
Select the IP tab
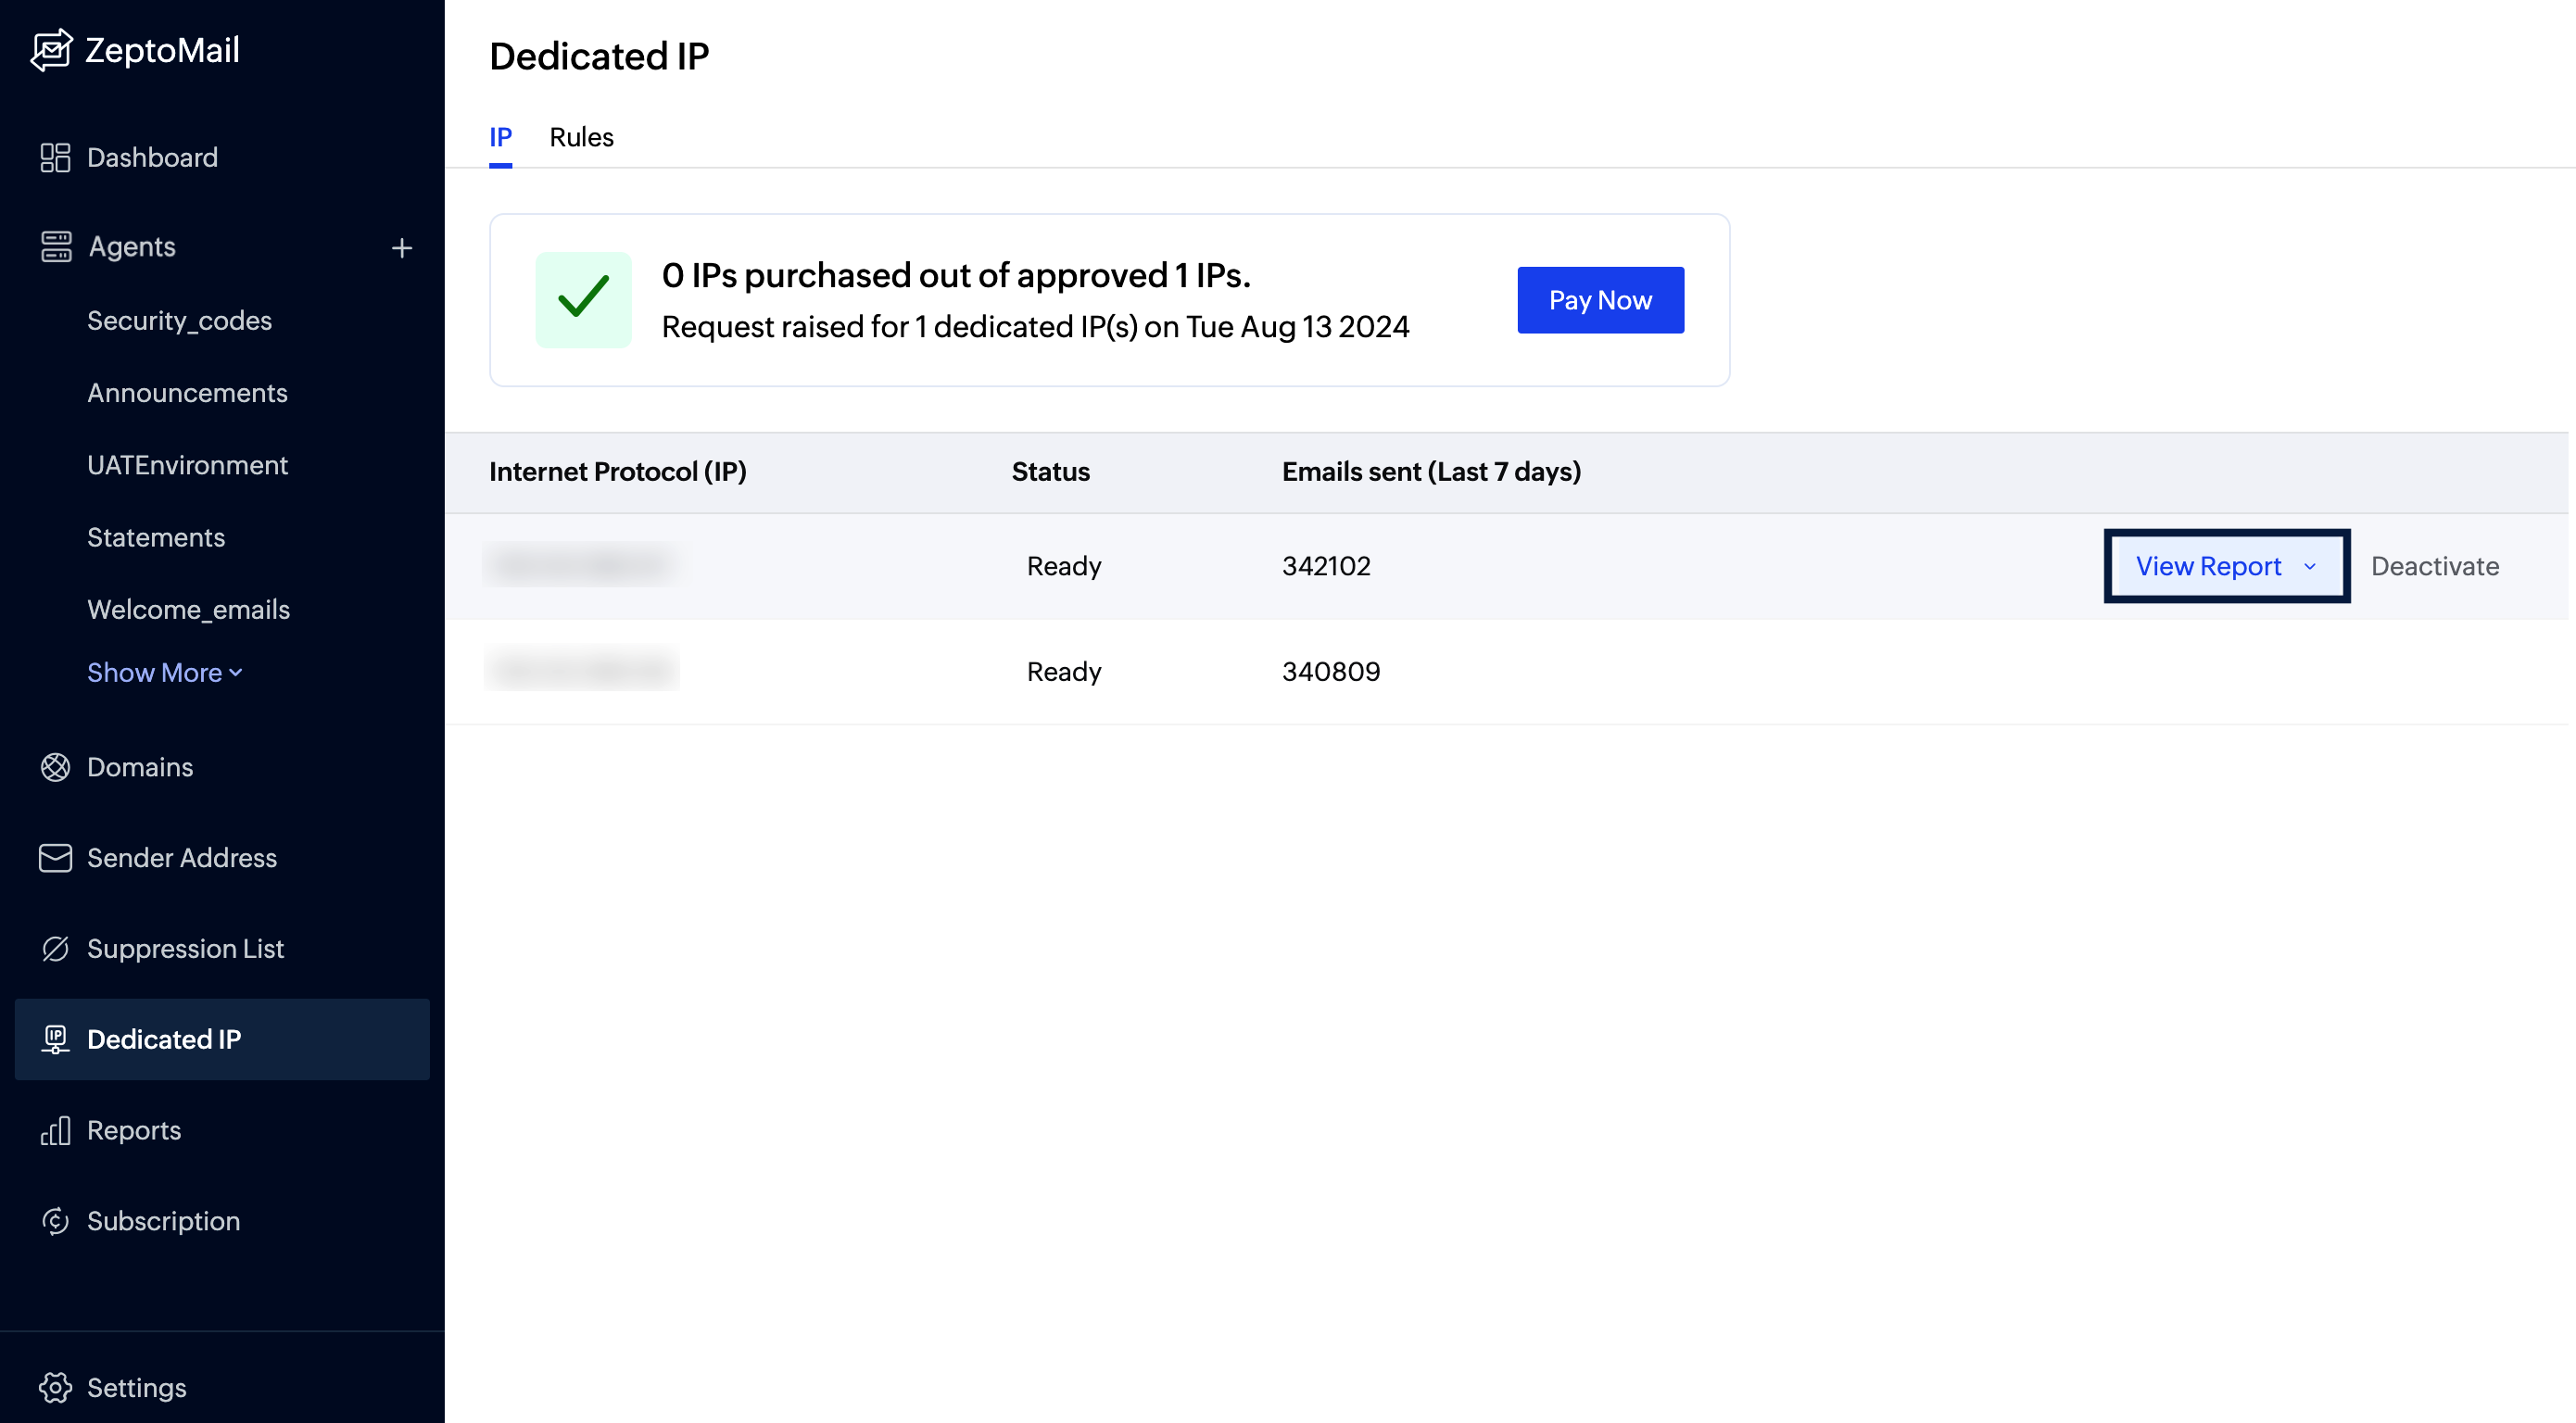tap(501, 137)
